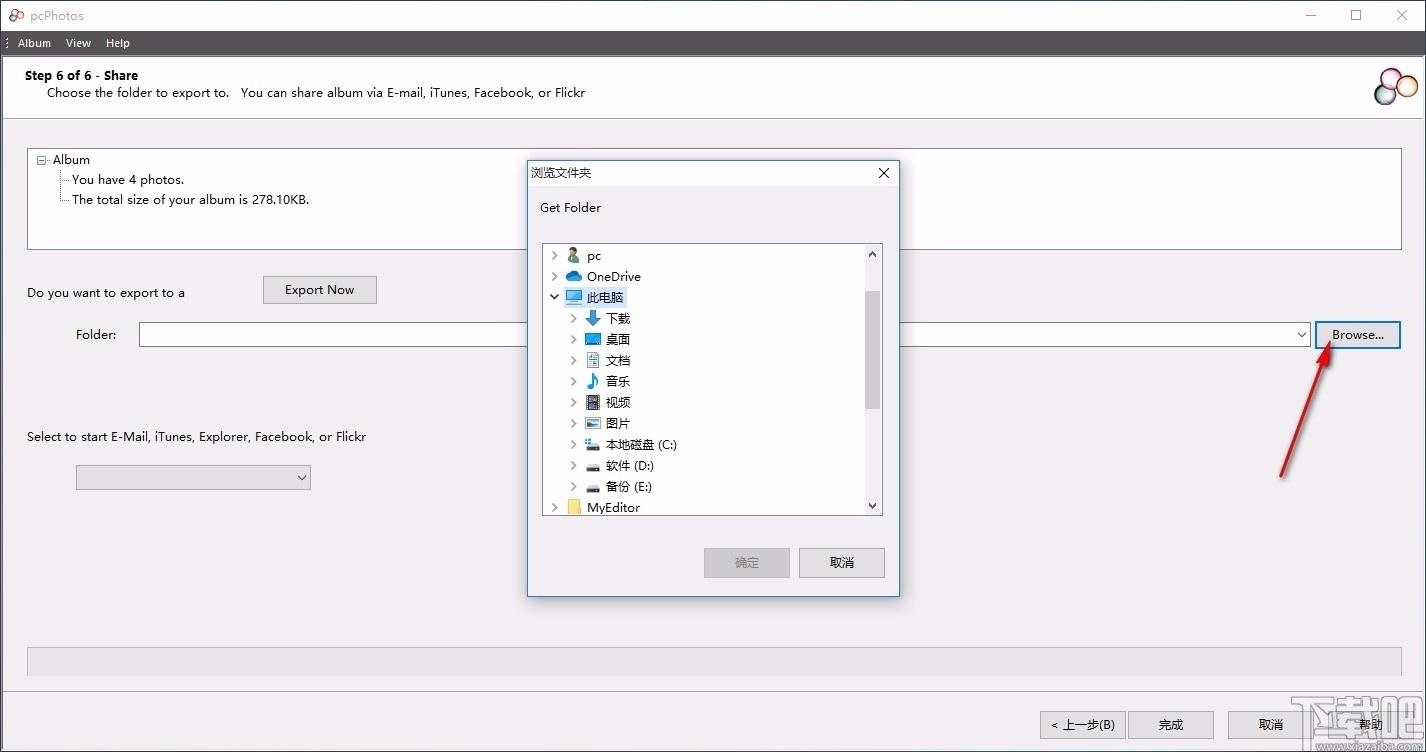
Task: Click the Export Now button
Action: click(x=320, y=290)
